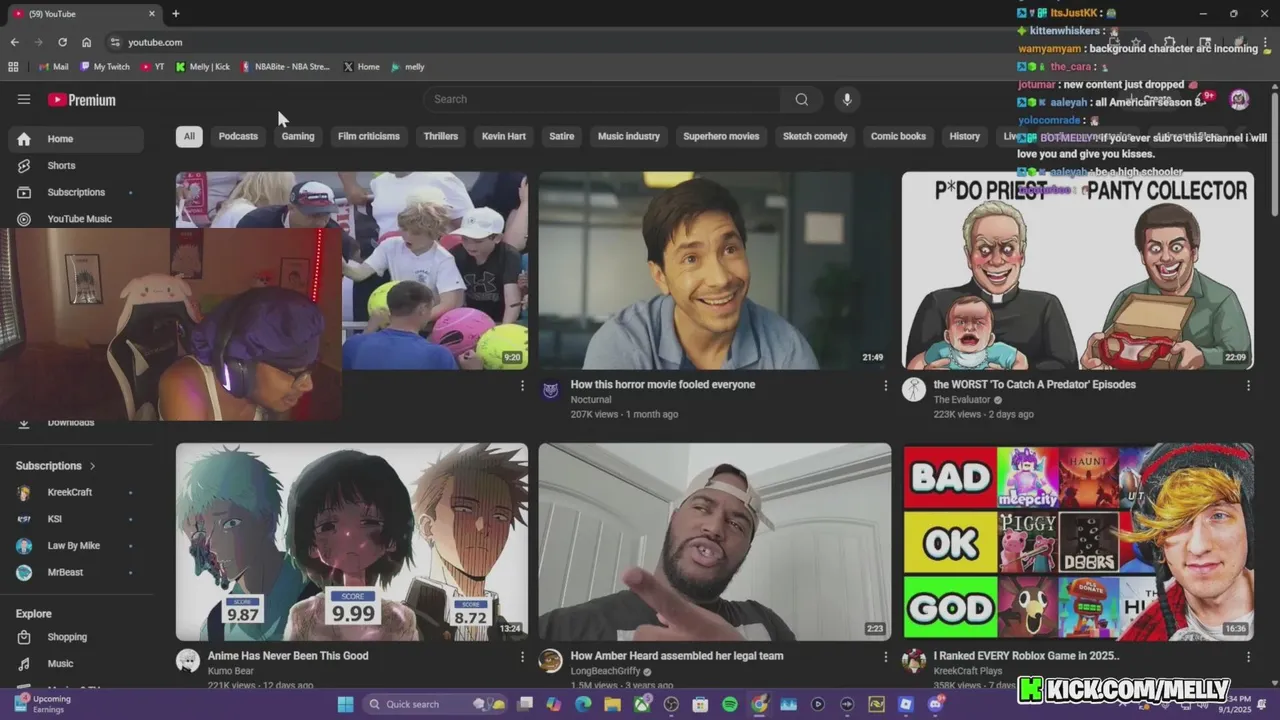The height and width of the screenshot is (720, 1280).
Task: Click the YouTube Premium logo
Action: (x=82, y=100)
